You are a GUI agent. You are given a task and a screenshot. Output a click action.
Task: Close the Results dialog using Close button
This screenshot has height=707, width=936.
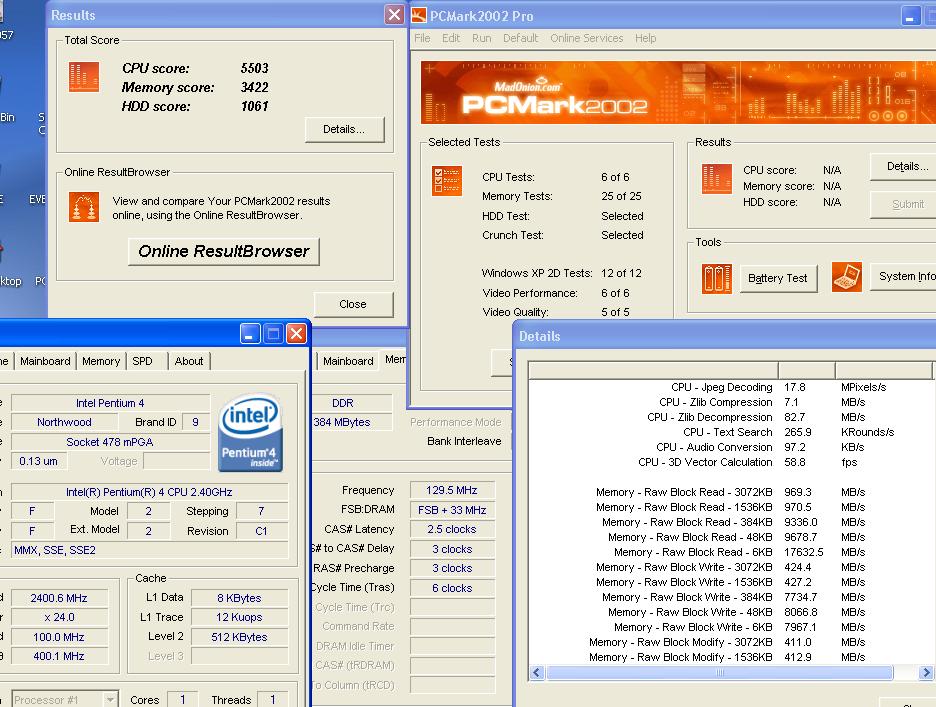tap(353, 304)
